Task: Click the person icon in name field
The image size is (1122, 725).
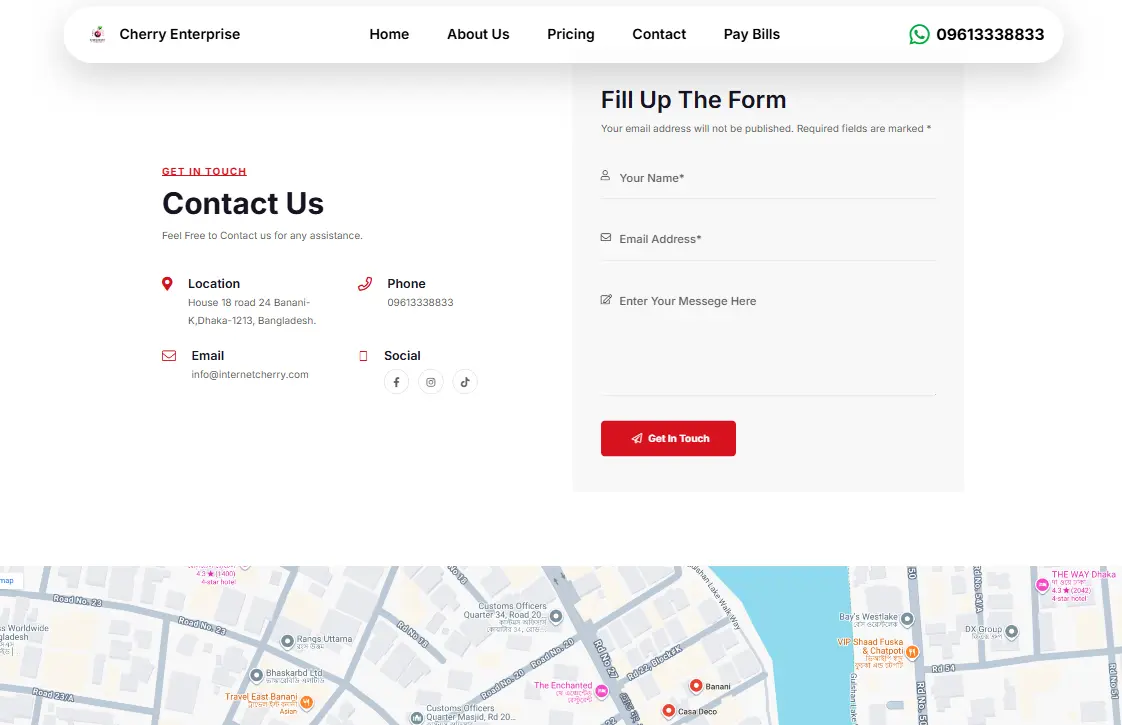Action: (x=605, y=175)
